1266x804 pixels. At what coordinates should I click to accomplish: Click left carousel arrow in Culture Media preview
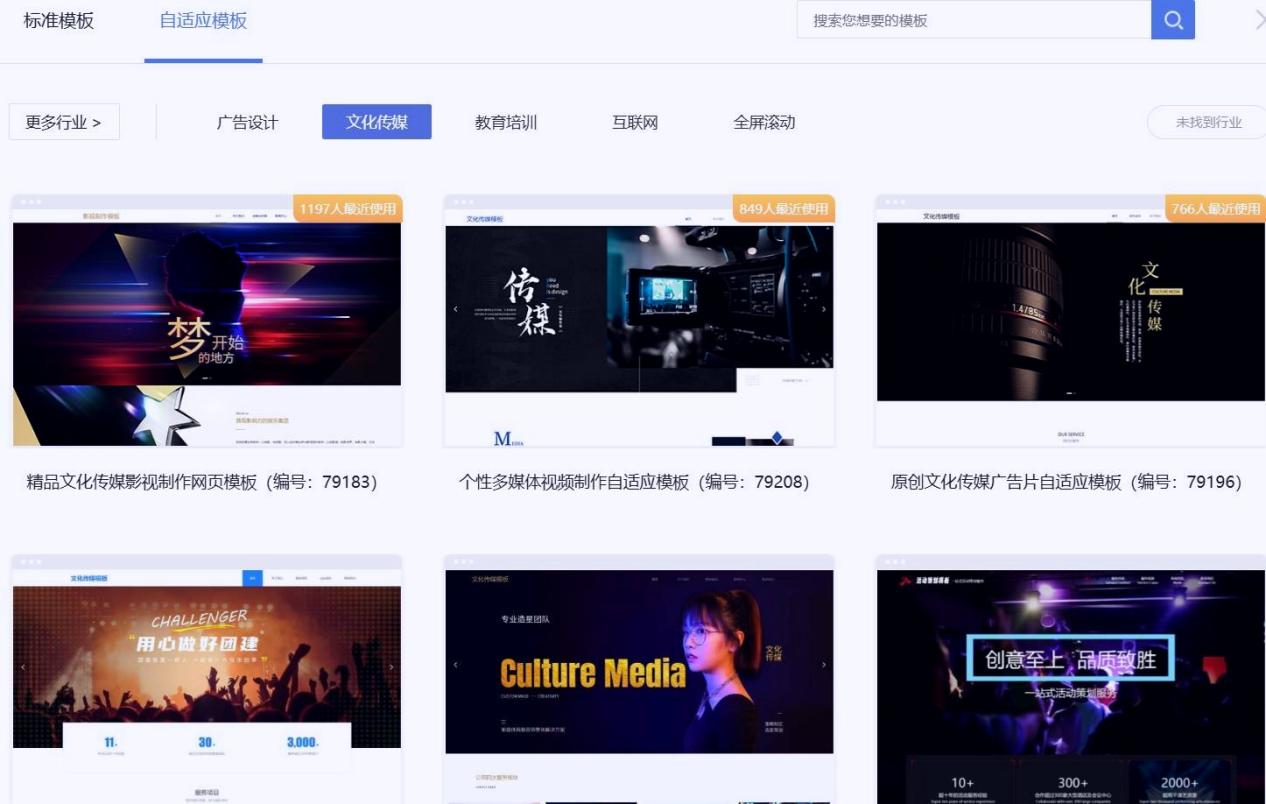(455, 665)
